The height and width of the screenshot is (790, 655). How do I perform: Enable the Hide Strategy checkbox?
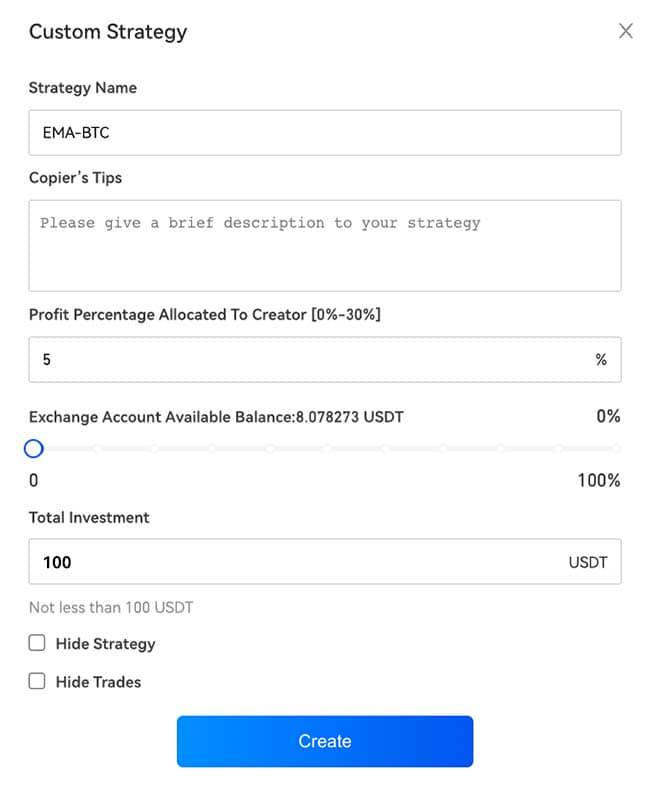pyautogui.click(x=37, y=643)
